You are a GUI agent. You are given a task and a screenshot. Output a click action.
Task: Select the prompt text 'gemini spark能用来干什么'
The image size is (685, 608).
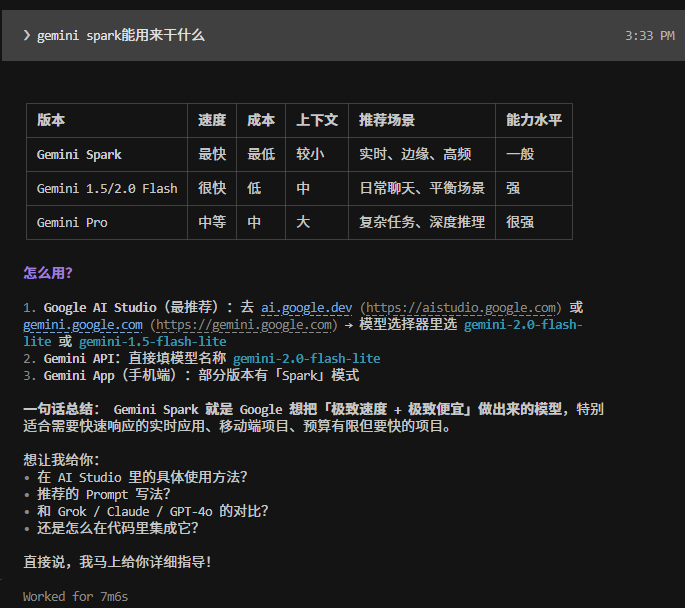point(121,35)
